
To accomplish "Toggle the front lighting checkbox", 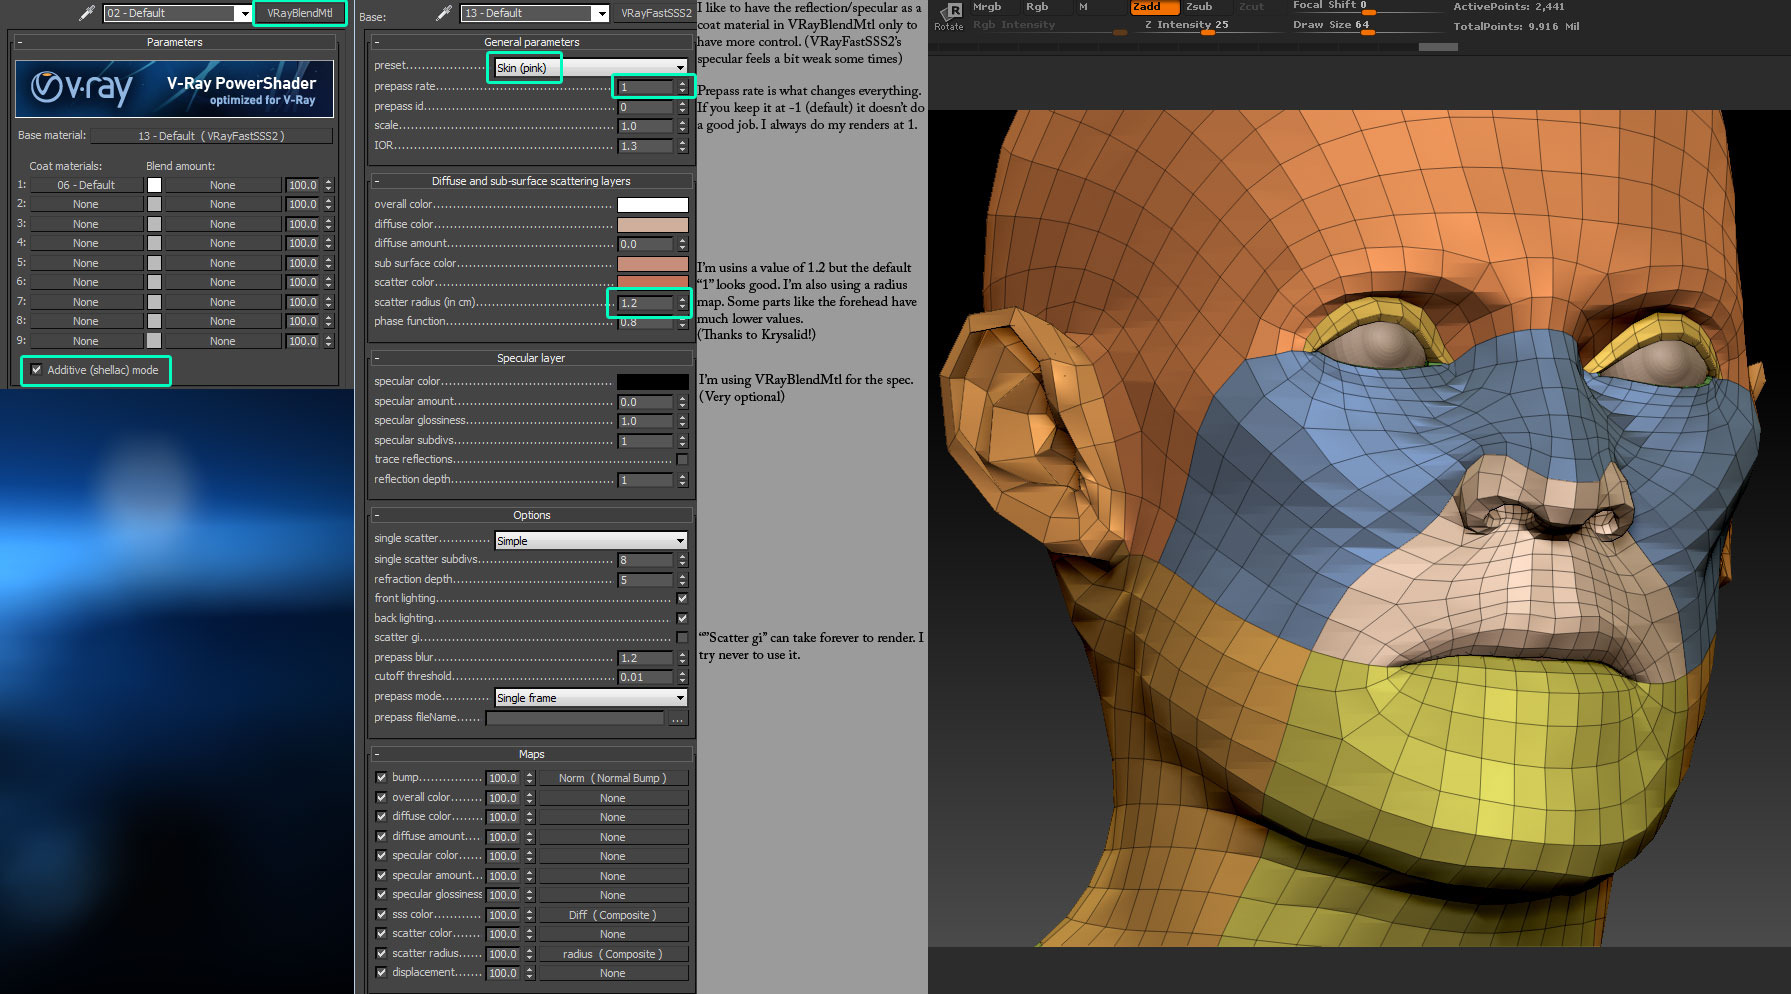I will [x=682, y=599].
